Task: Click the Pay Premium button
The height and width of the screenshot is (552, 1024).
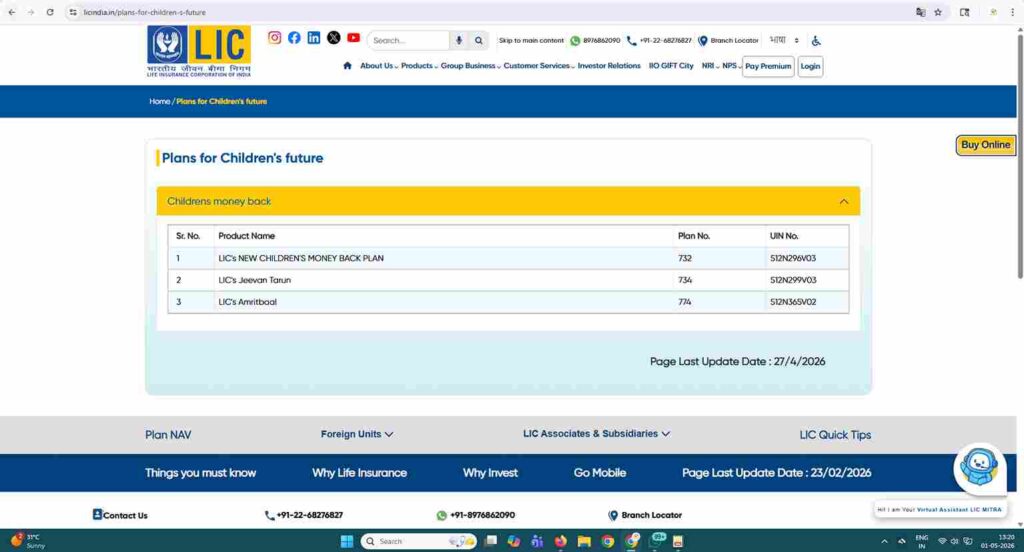Action: coord(768,66)
